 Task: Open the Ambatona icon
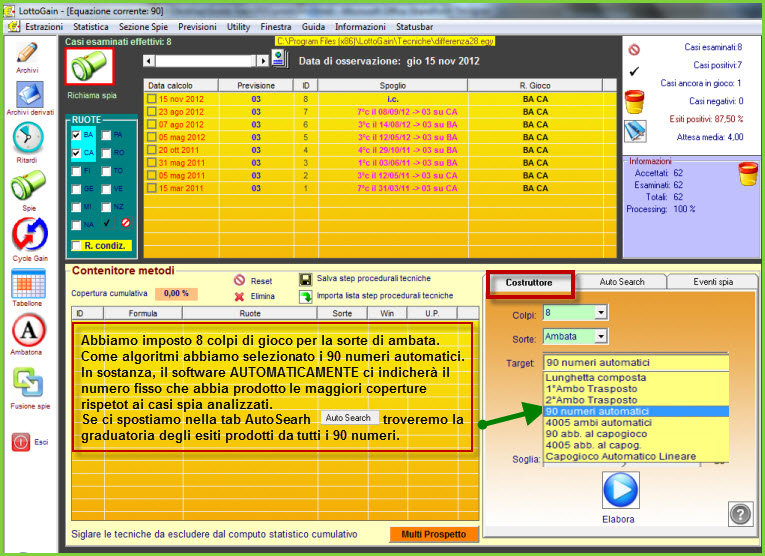(x=28, y=330)
